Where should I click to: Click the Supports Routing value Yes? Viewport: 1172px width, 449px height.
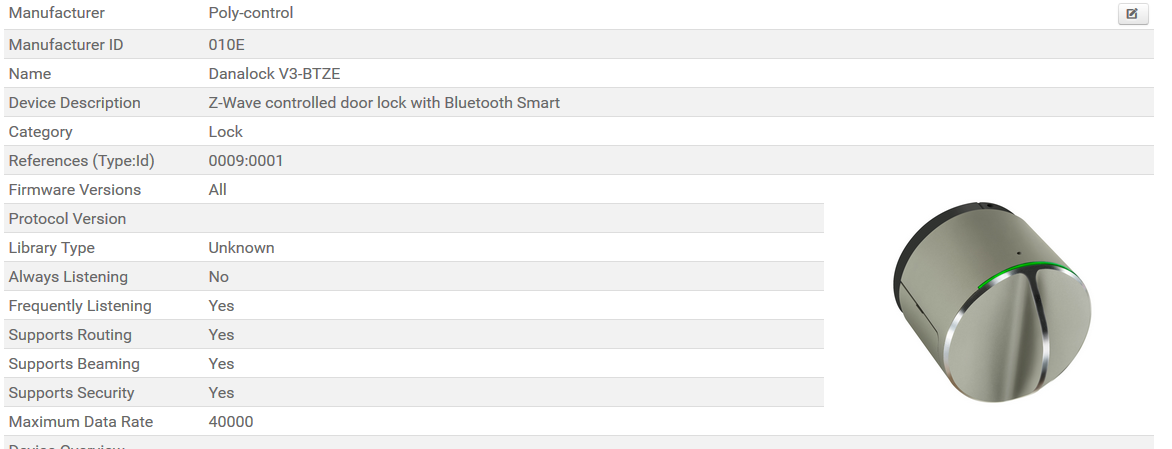[221, 335]
